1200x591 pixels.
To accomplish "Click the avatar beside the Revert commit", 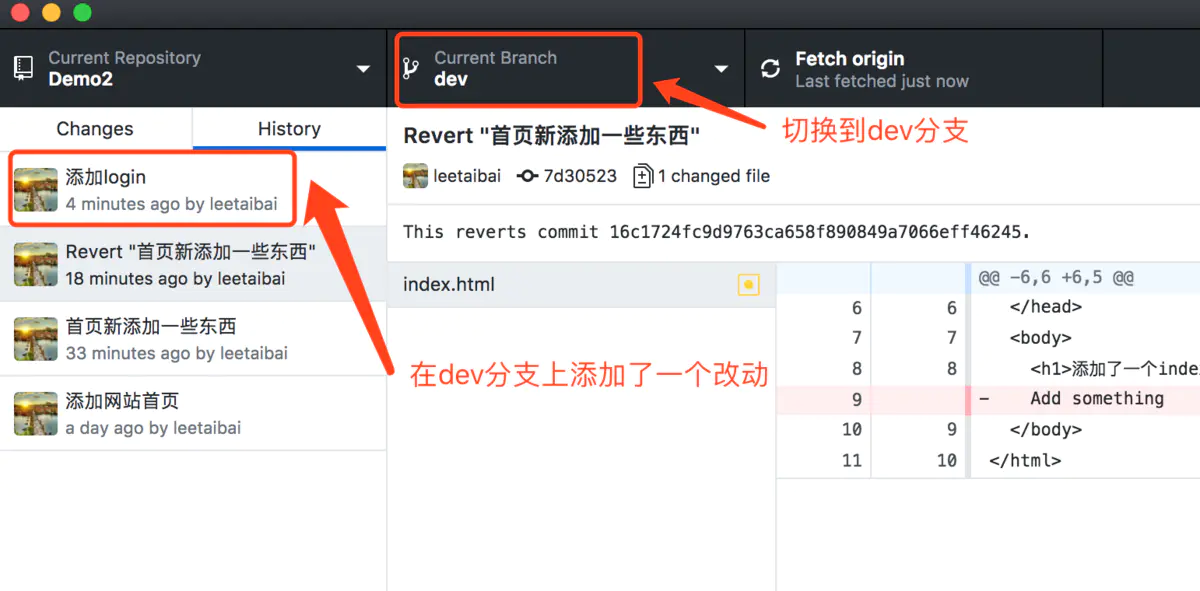I will (35, 264).
